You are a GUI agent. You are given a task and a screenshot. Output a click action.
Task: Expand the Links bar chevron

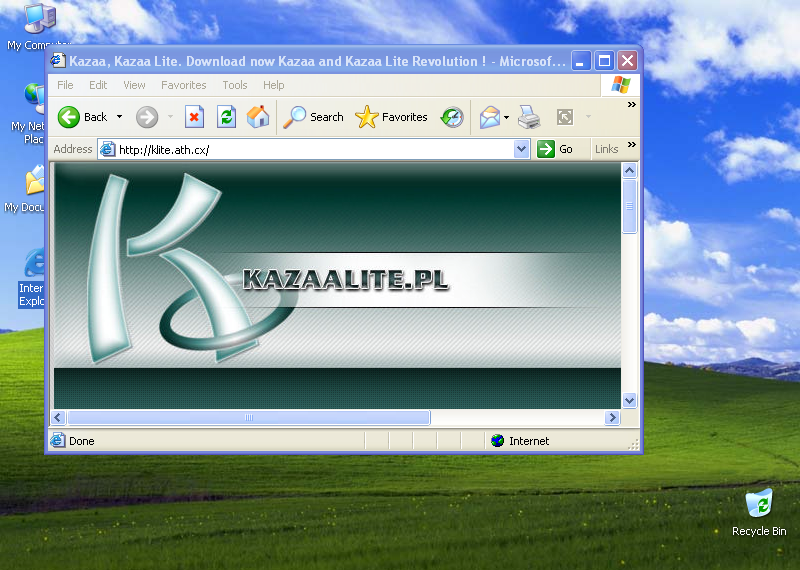point(632,144)
